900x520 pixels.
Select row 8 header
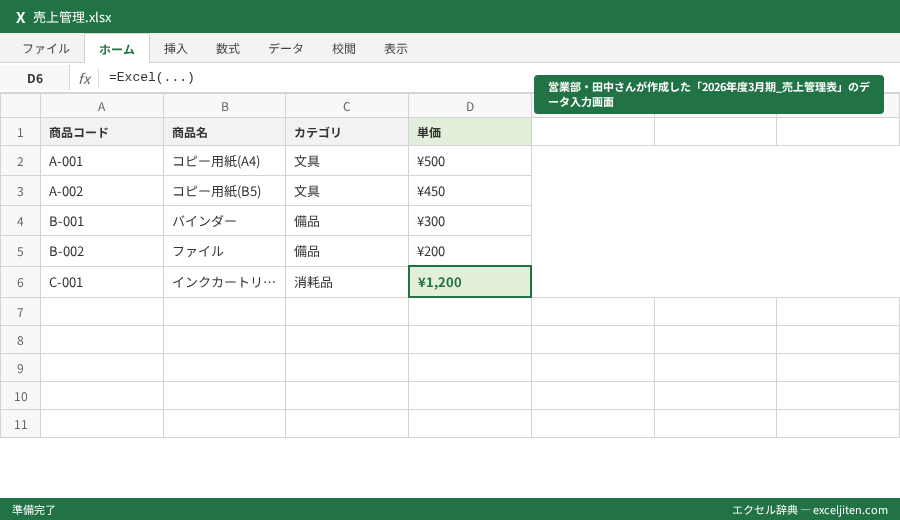pos(20,340)
